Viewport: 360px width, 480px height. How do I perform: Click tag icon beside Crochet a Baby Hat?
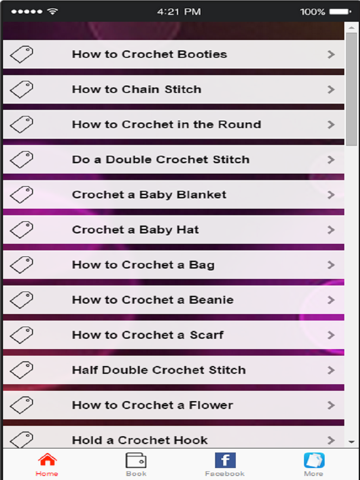[22, 230]
